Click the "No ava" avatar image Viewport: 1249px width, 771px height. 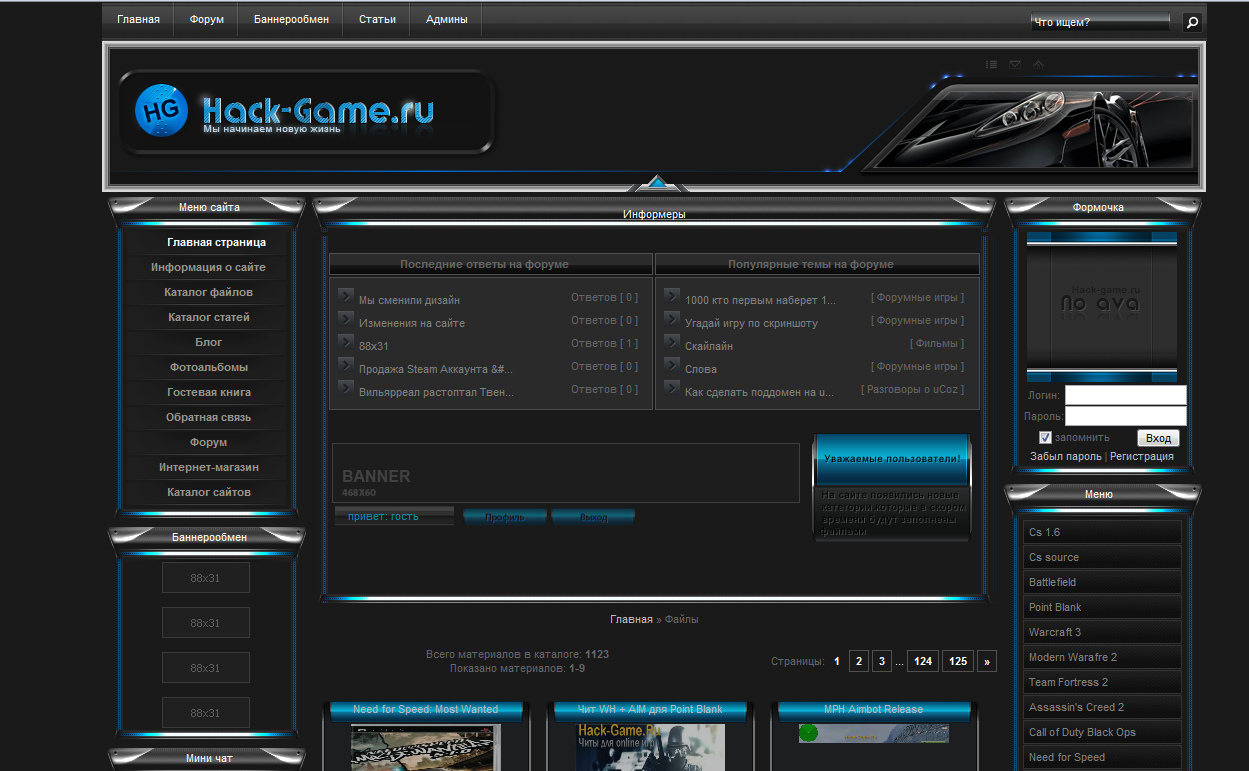coord(1101,304)
